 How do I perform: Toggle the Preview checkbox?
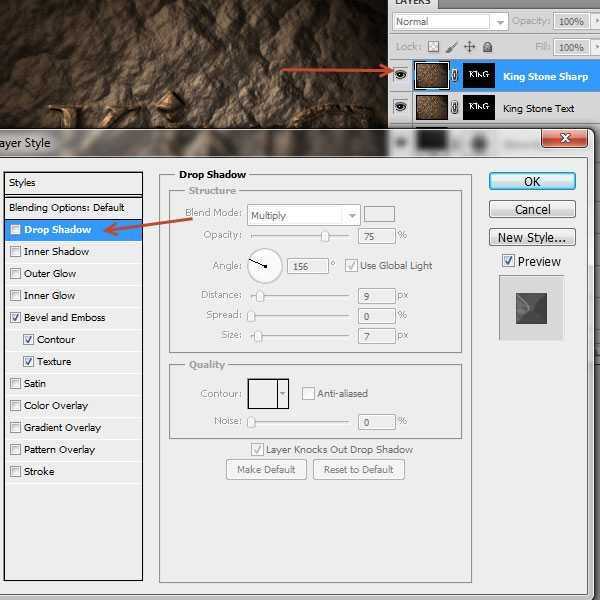click(x=508, y=261)
